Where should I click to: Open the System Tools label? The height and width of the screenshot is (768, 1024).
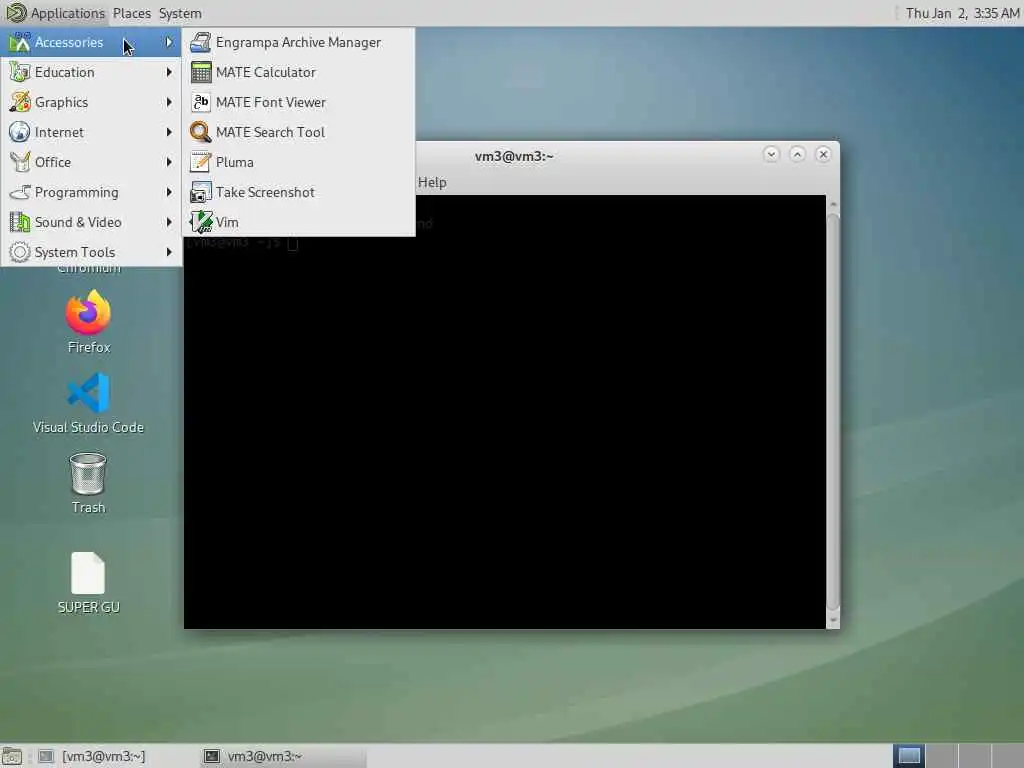(75, 253)
